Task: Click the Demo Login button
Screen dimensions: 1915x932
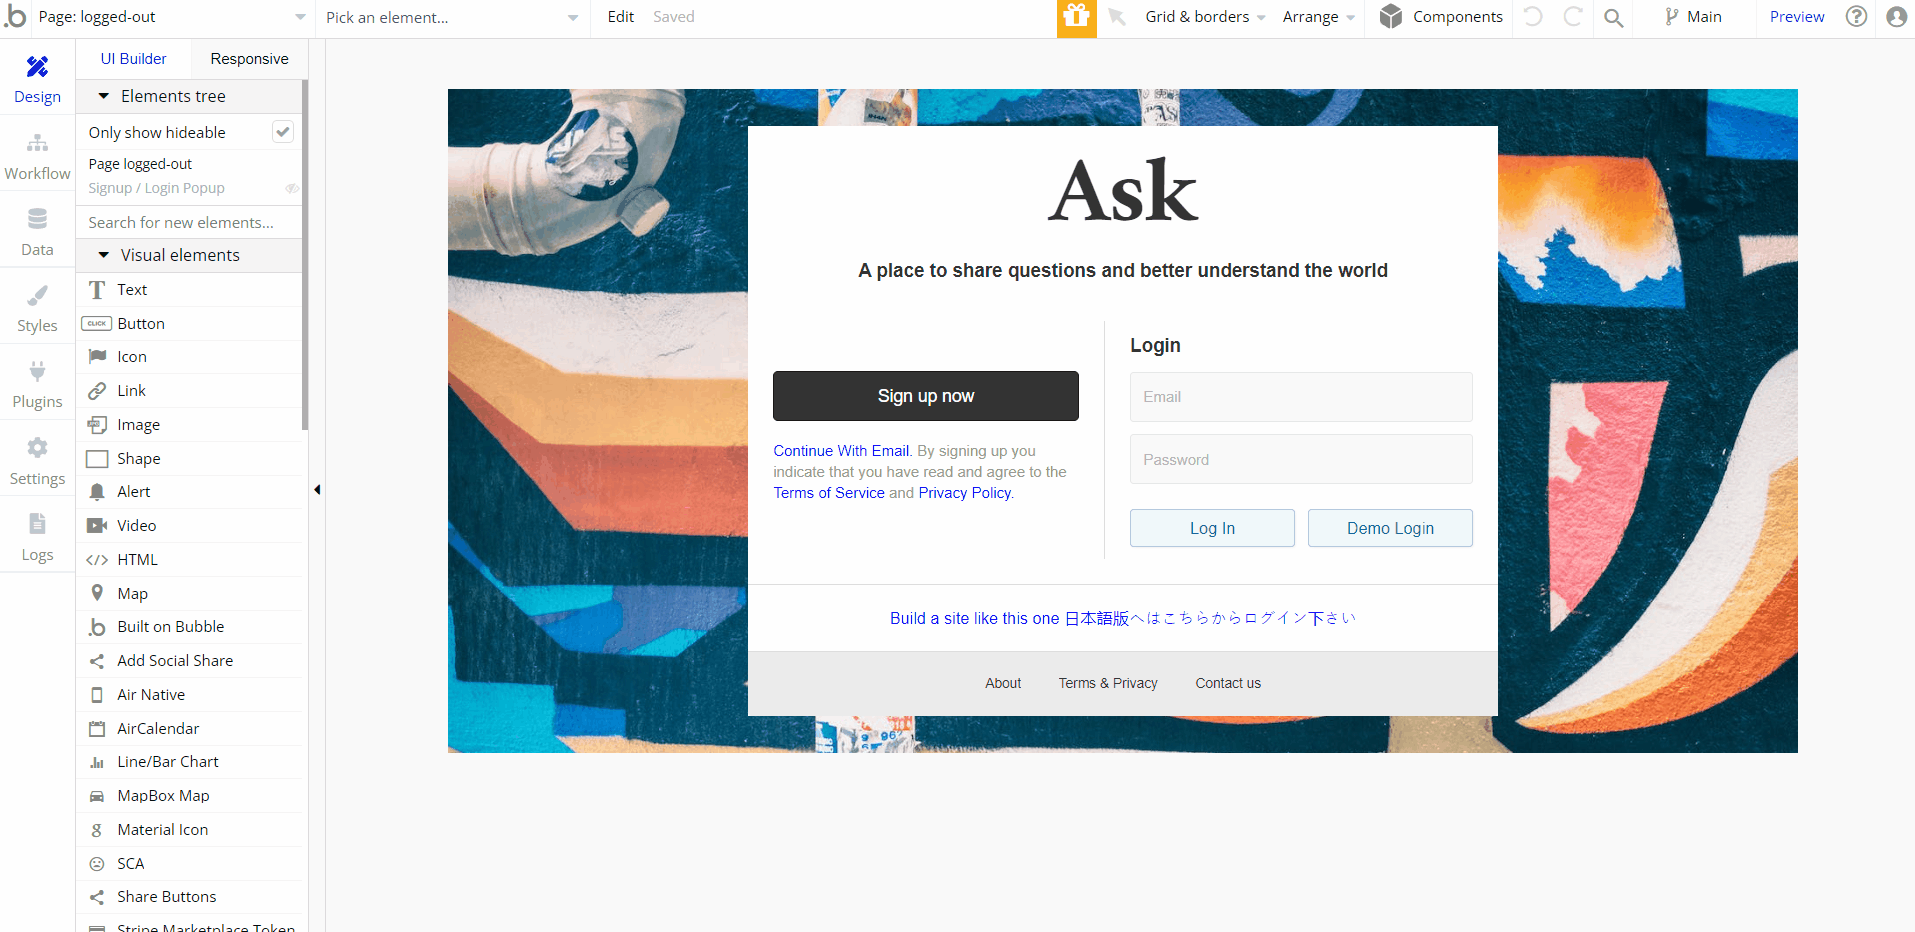Action: point(1390,528)
